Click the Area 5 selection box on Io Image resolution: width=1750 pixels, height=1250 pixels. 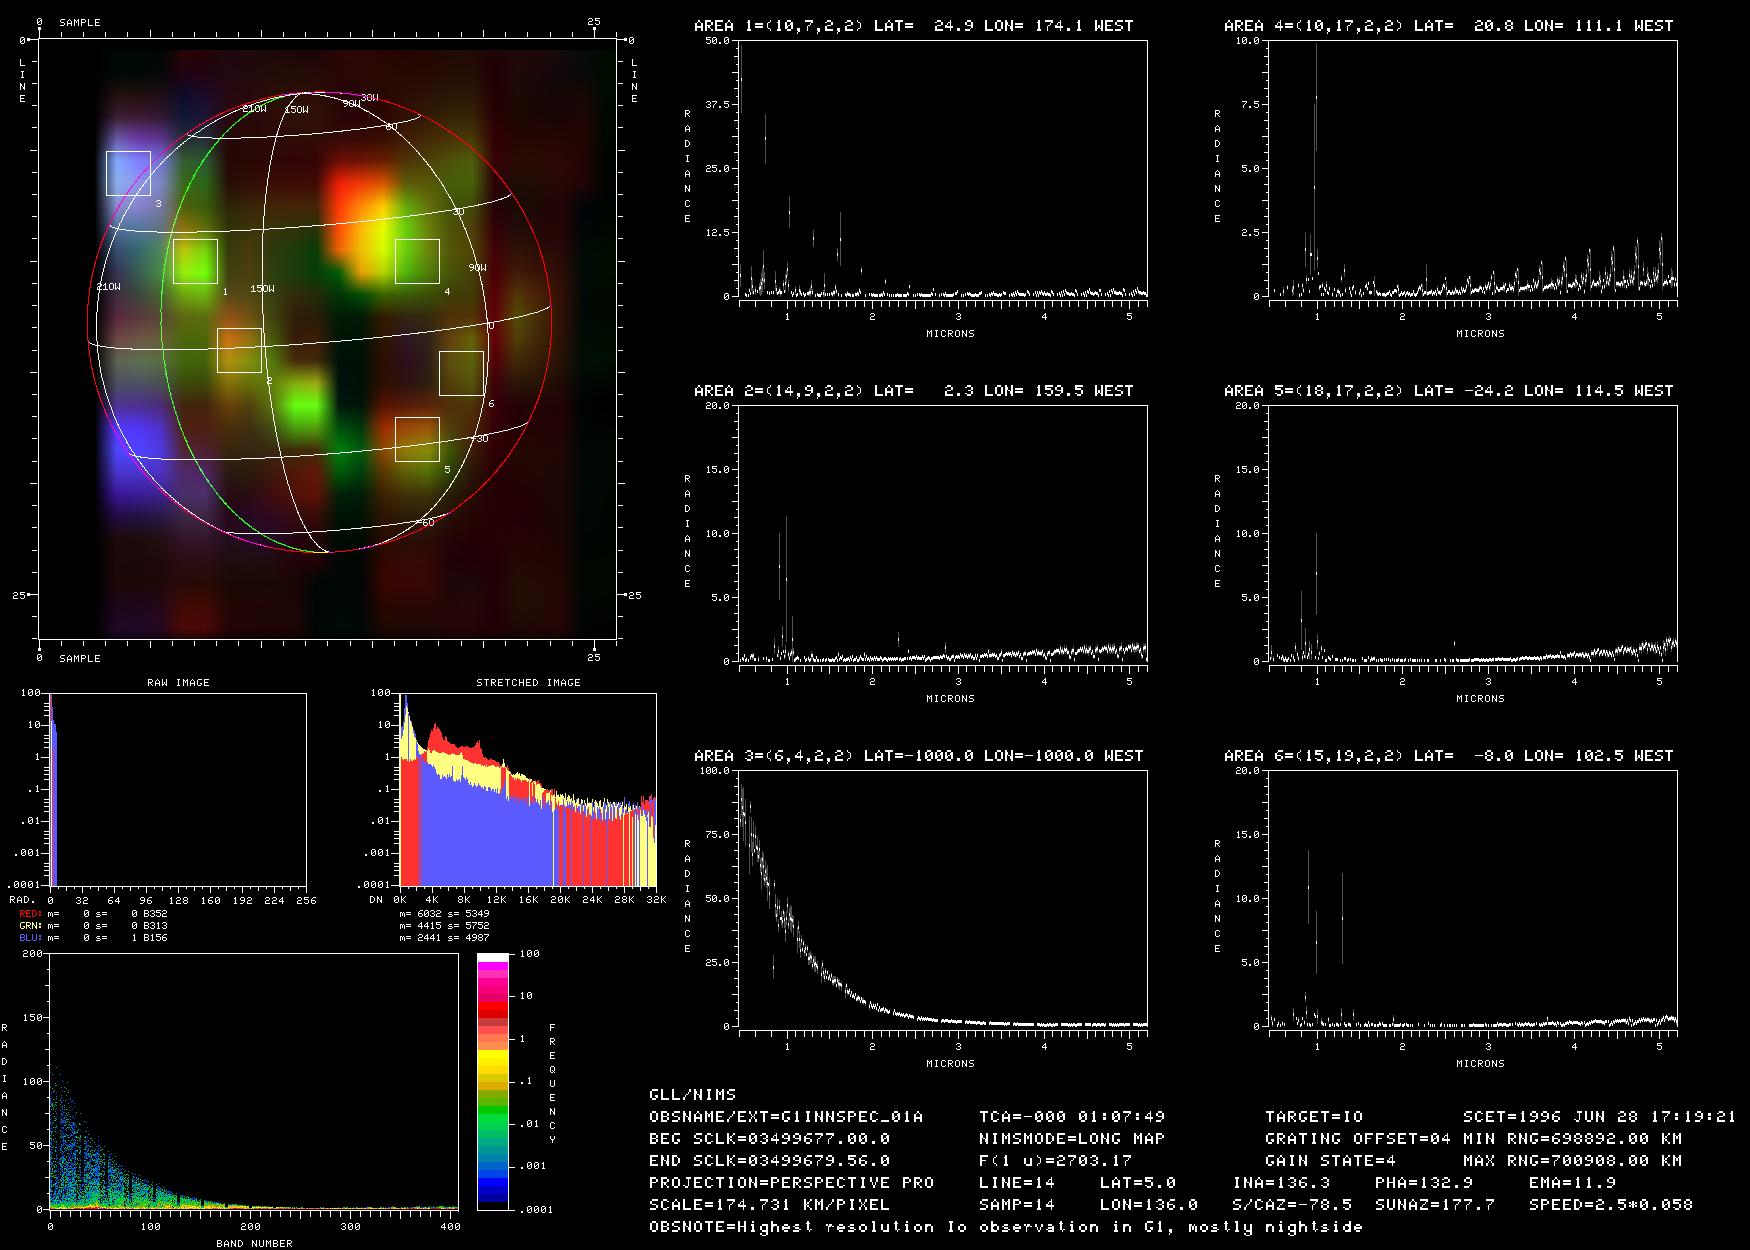pyautogui.click(x=417, y=439)
